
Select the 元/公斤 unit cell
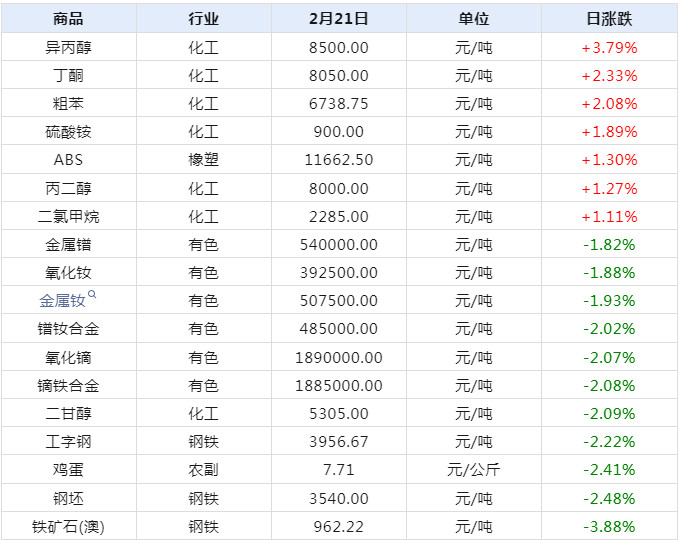(473, 470)
